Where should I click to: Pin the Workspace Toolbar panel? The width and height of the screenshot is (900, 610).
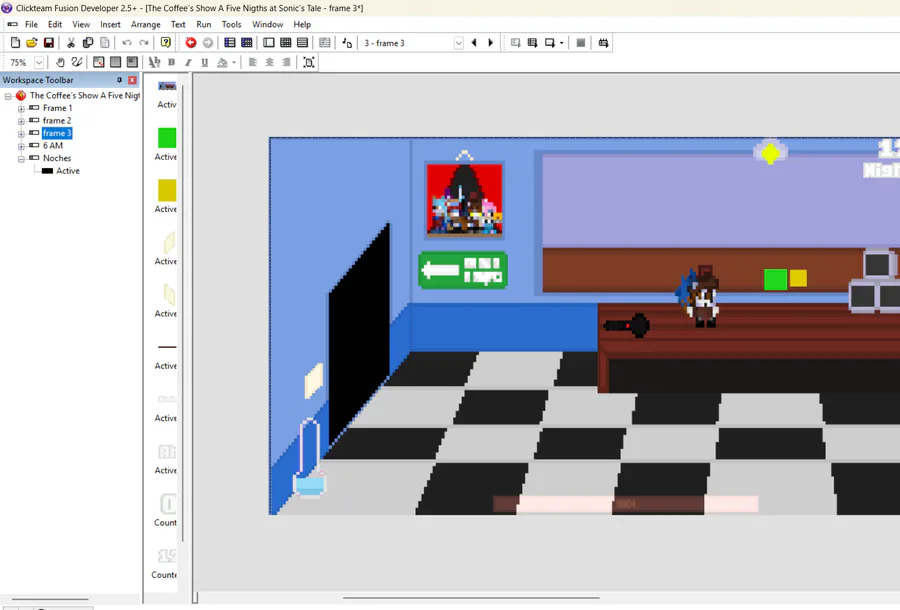pyautogui.click(x=119, y=80)
